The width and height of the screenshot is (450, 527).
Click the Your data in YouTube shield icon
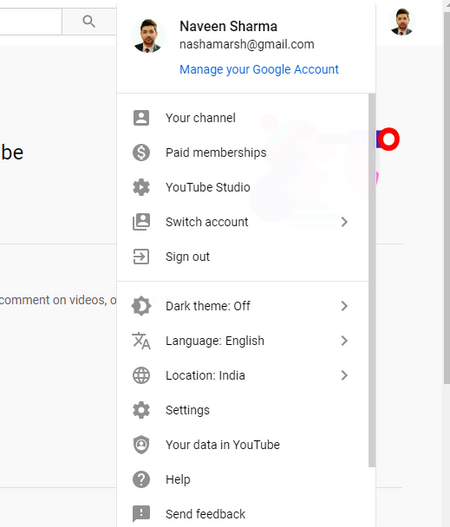141,445
